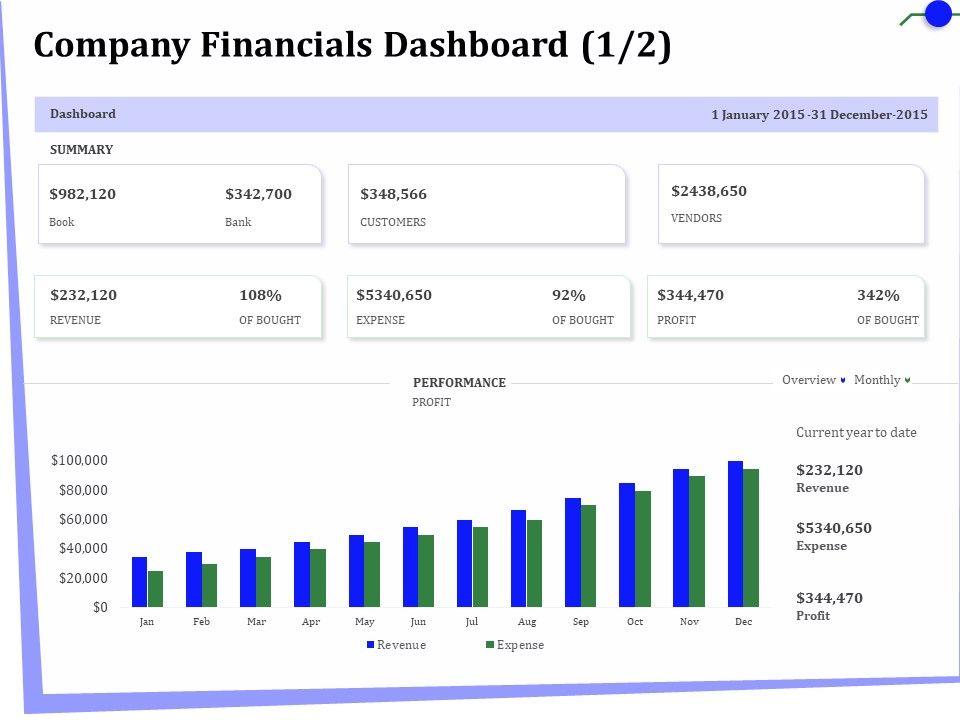Click year-to-date Expense $5340,650 beside chart
The width and height of the screenshot is (960, 720).
coord(833,528)
